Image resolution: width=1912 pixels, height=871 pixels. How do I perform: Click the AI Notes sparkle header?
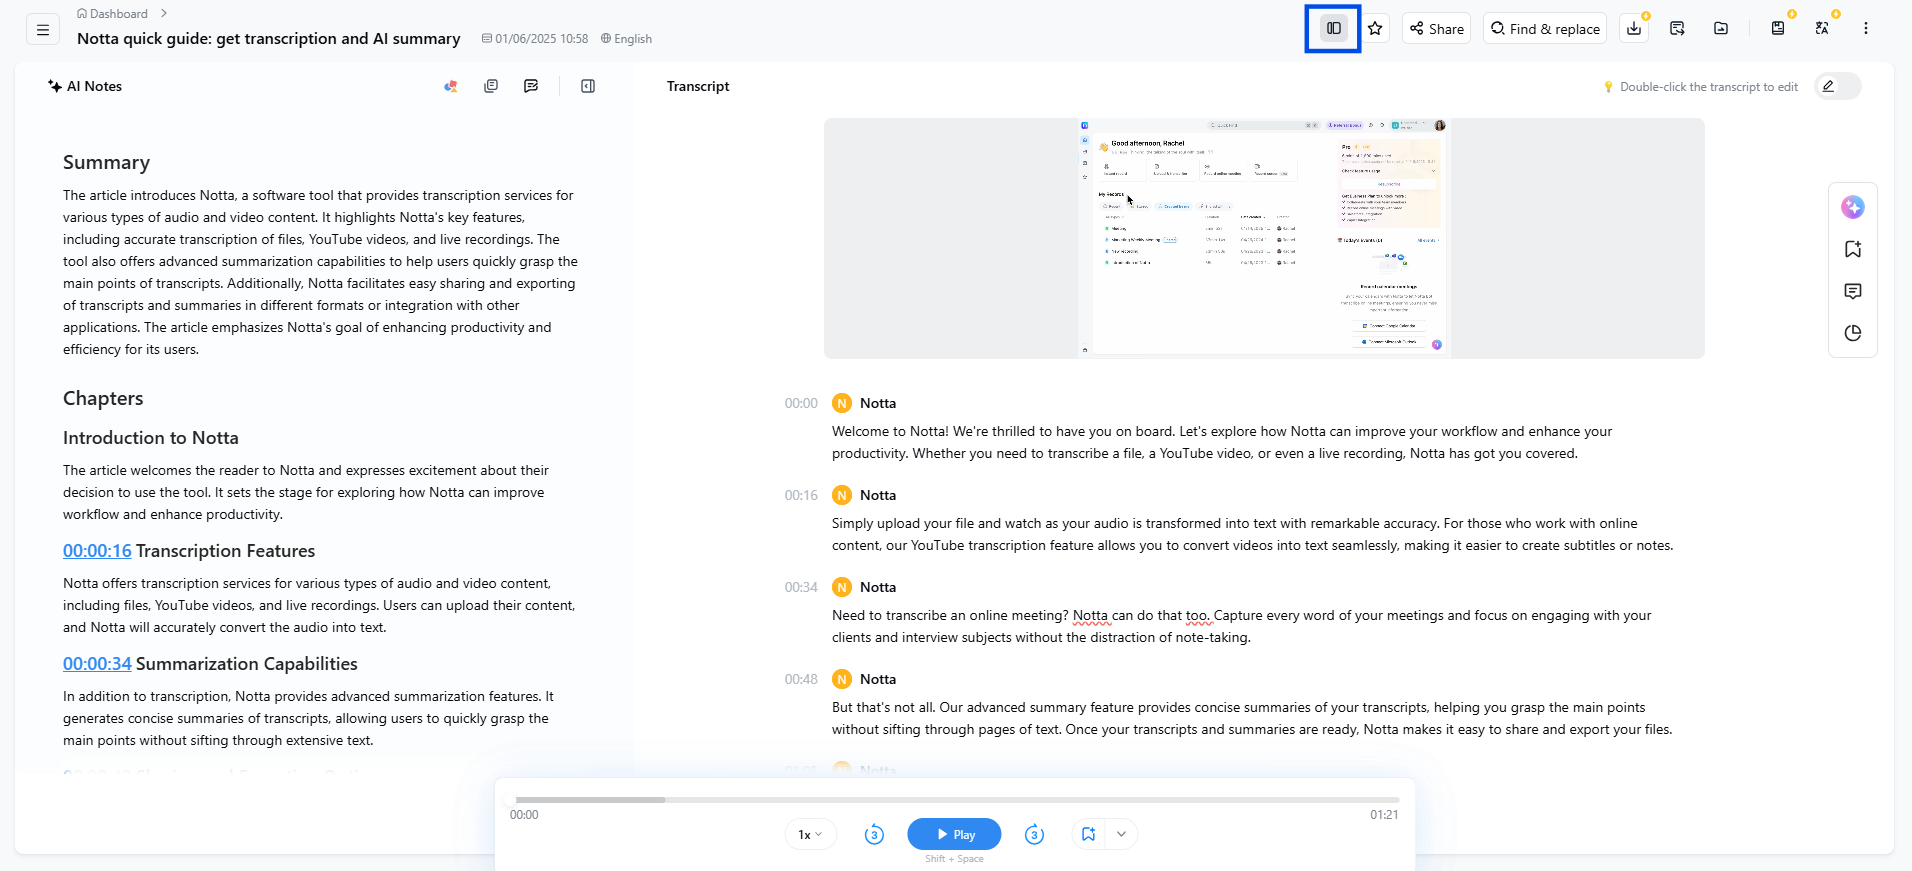pyautogui.click(x=85, y=86)
